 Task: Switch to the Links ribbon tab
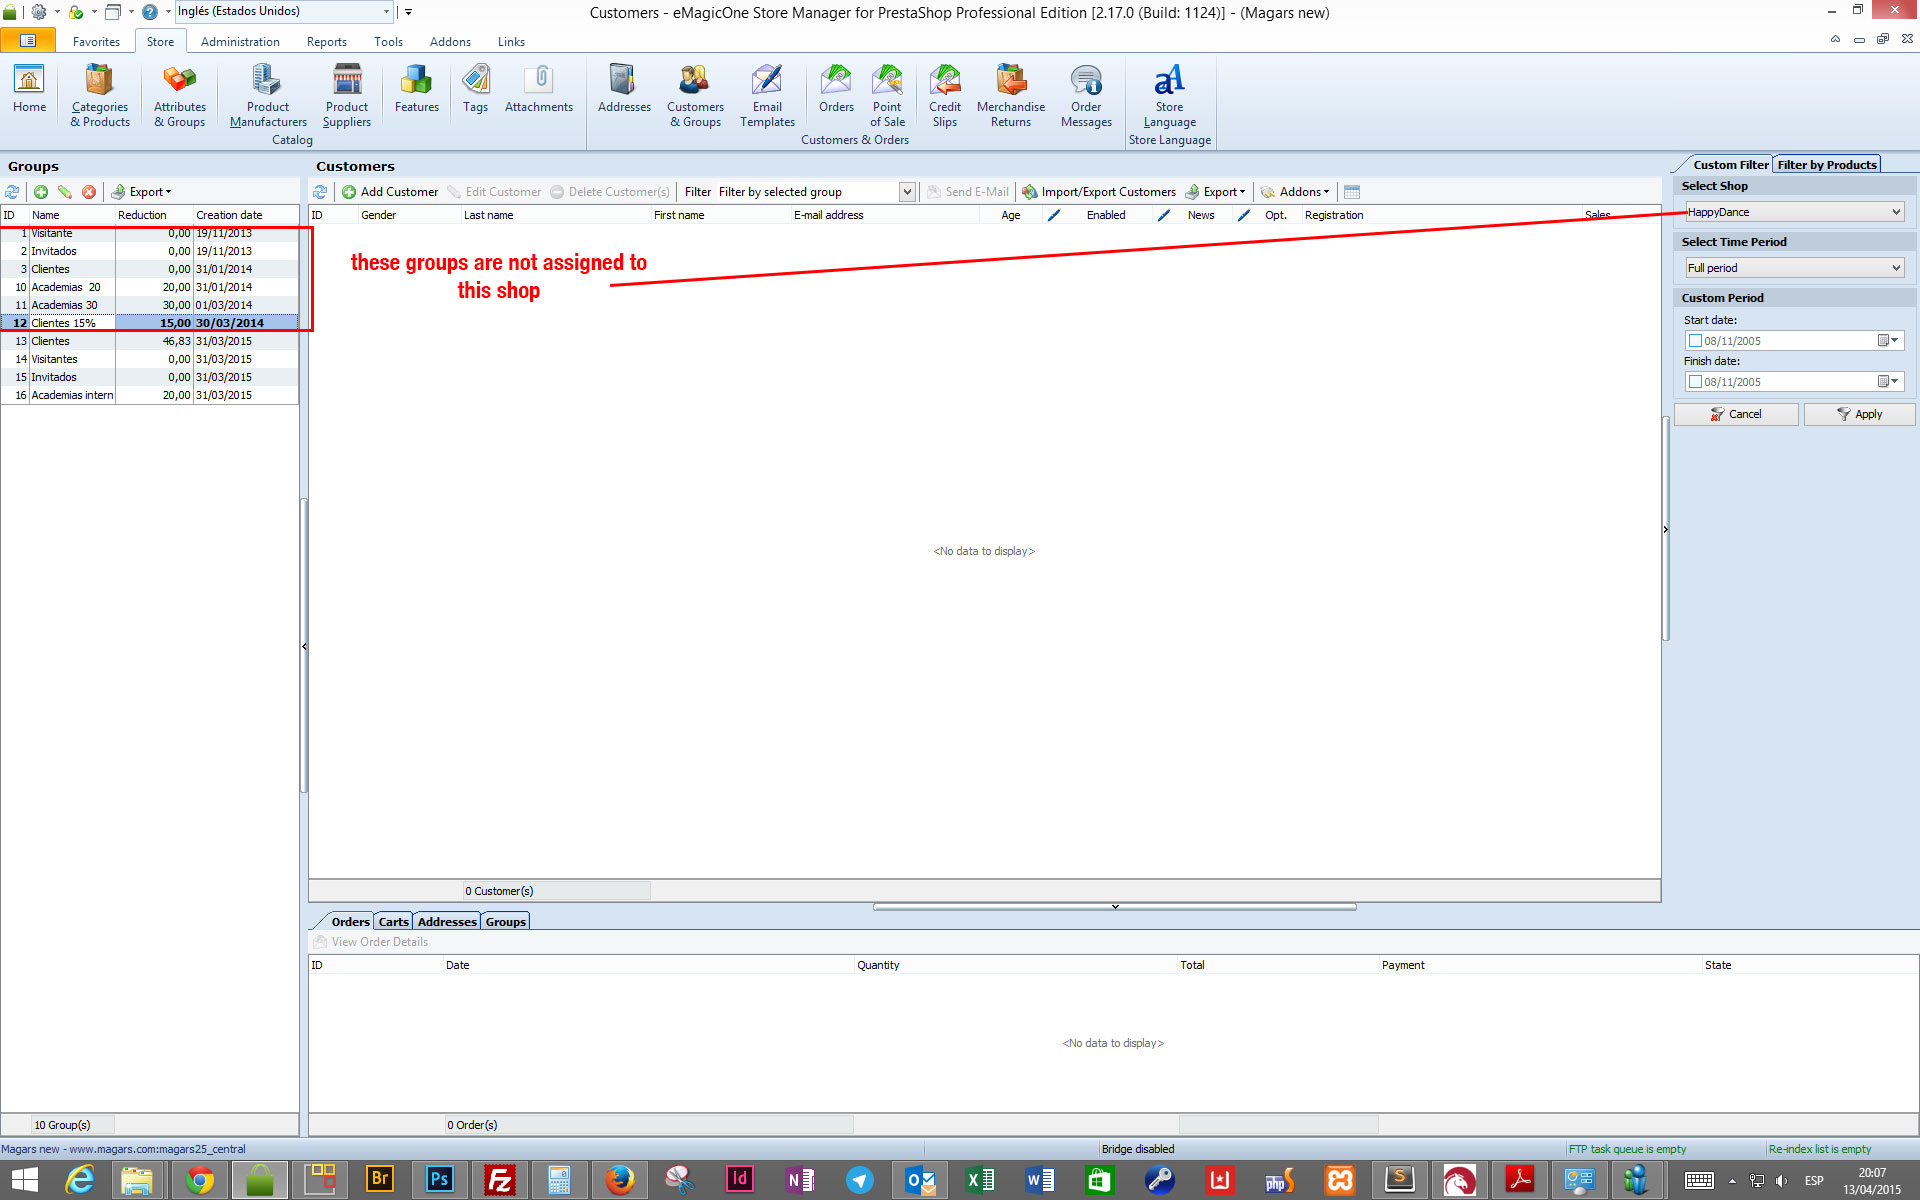click(511, 42)
